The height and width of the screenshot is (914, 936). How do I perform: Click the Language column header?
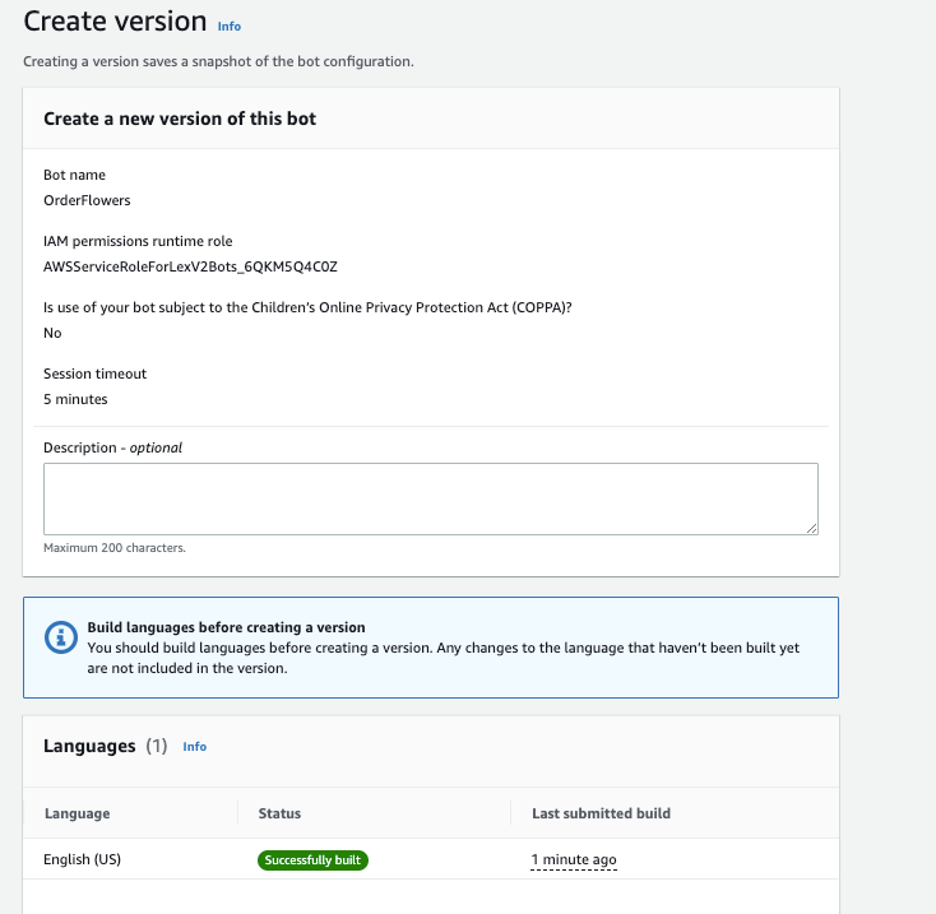[x=78, y=813]
